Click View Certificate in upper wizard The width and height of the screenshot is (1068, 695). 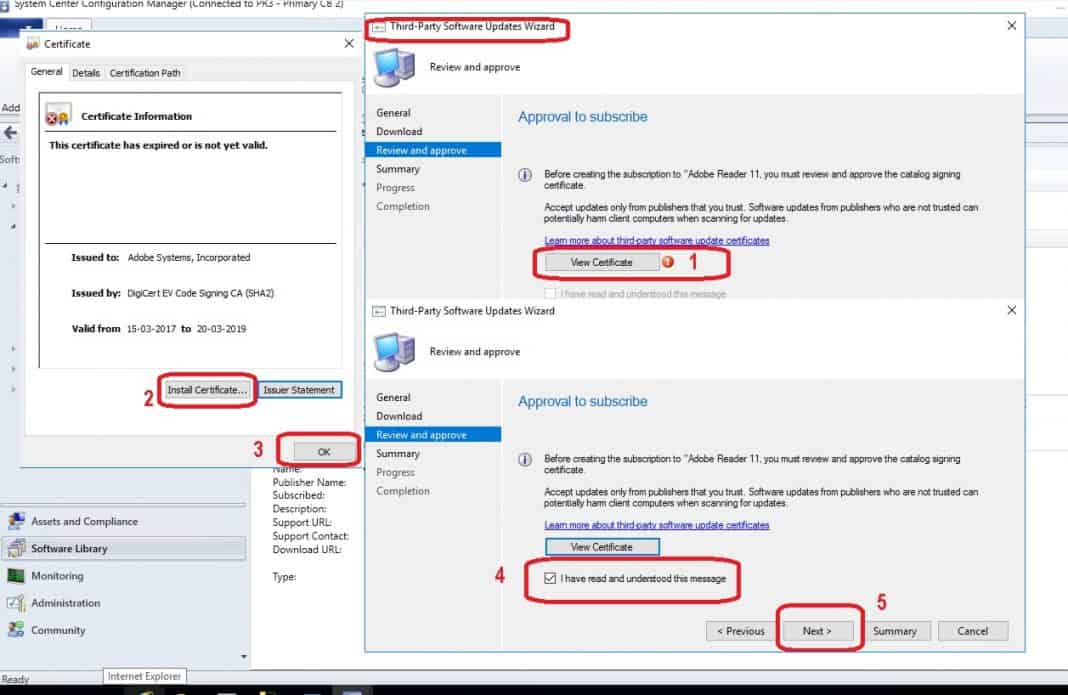point(601,262)
